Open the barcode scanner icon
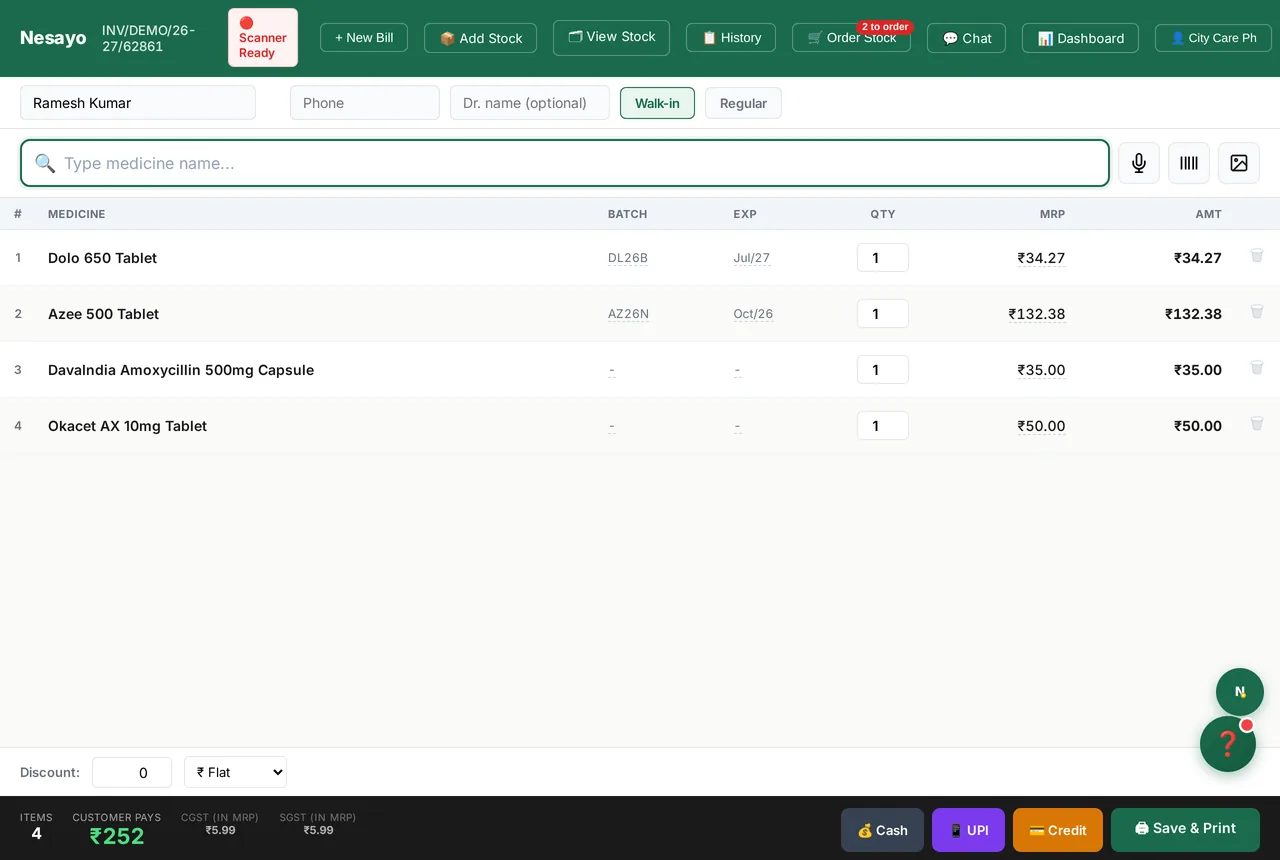Screen dimensions: 1280x860 tap(1189, 163)
